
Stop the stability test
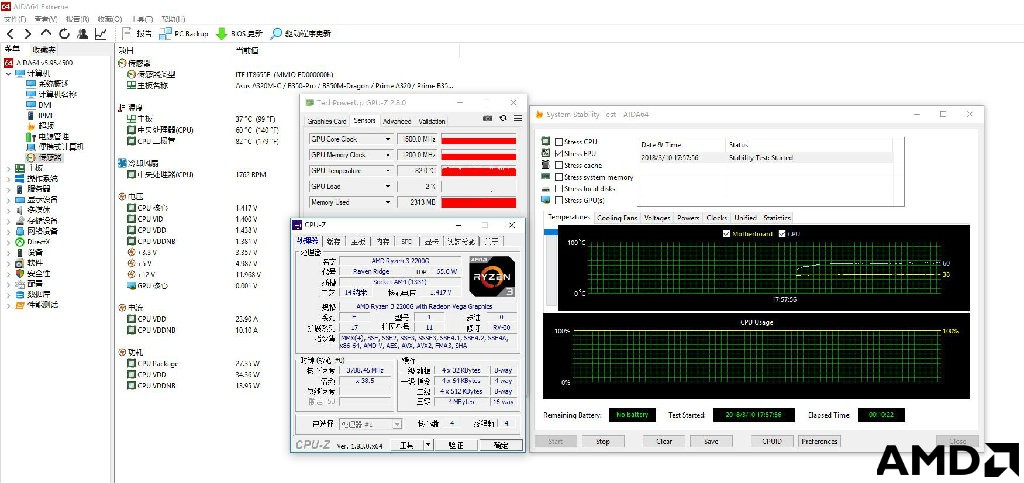[x=603, y=441]
